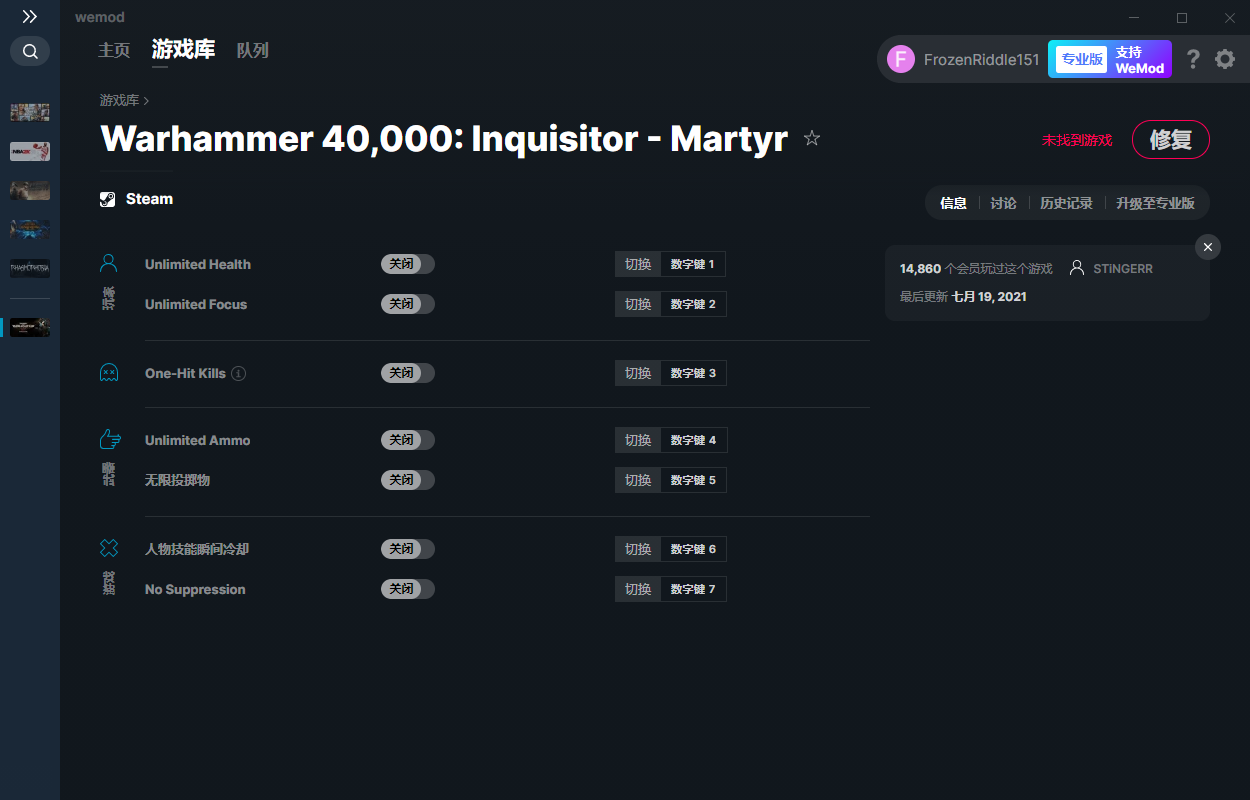Toggle 人物技能瞬间冷却 on
1250x800 pixels.
(408, 549)
